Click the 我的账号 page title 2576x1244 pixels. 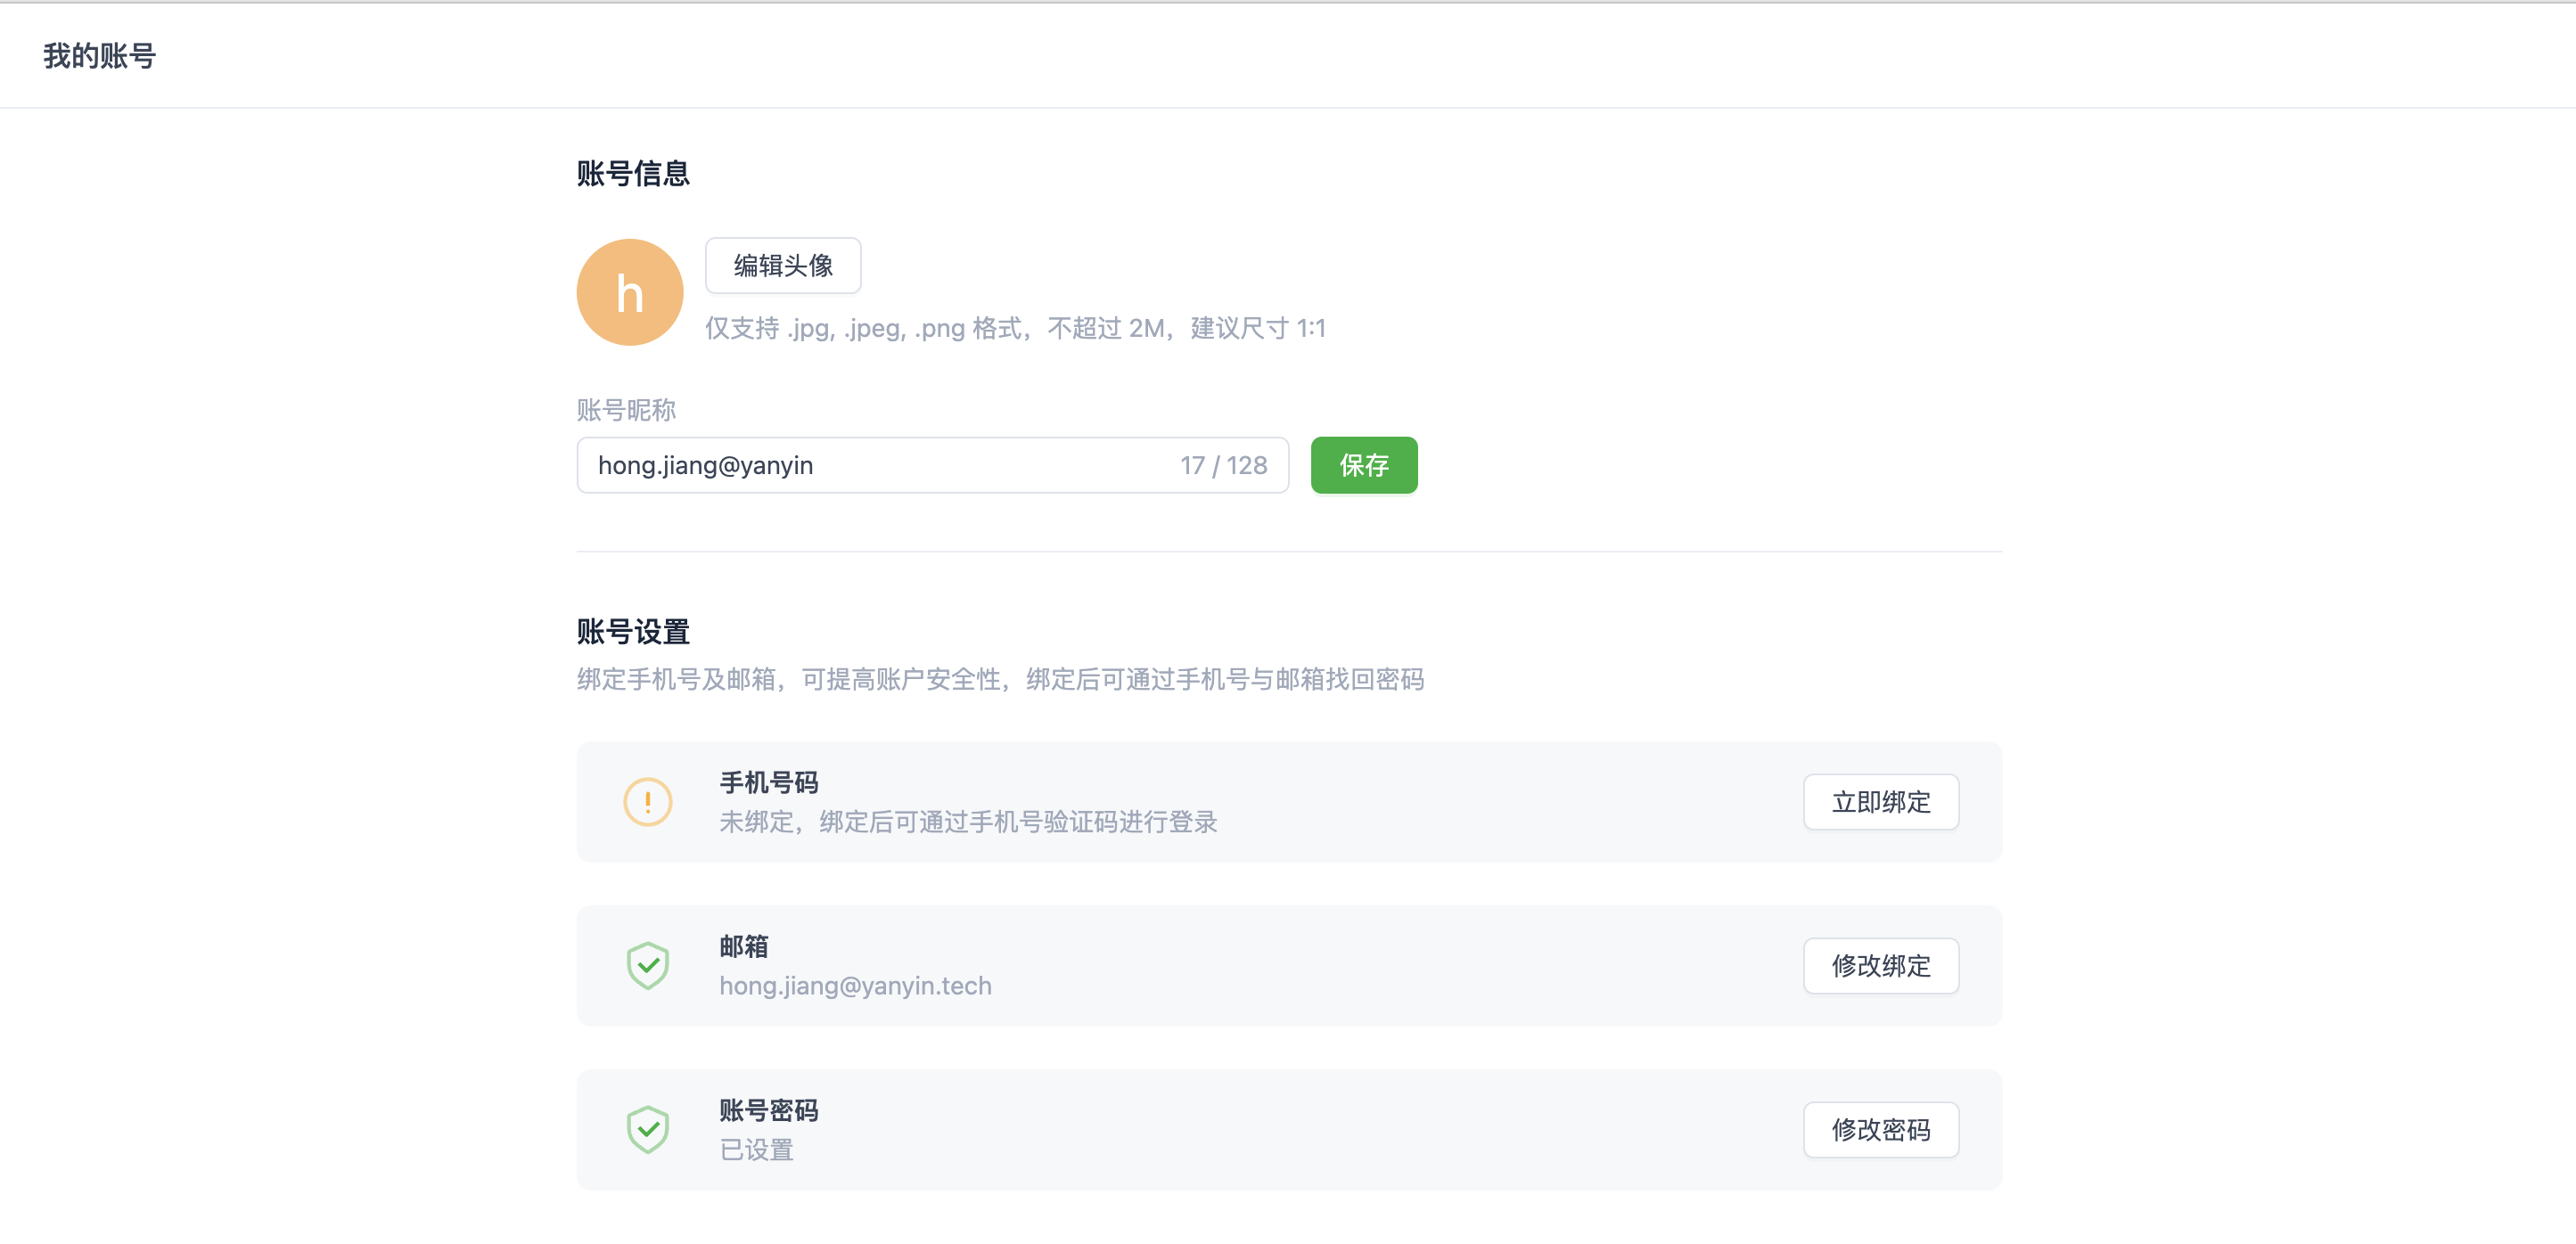coord(98,56)
